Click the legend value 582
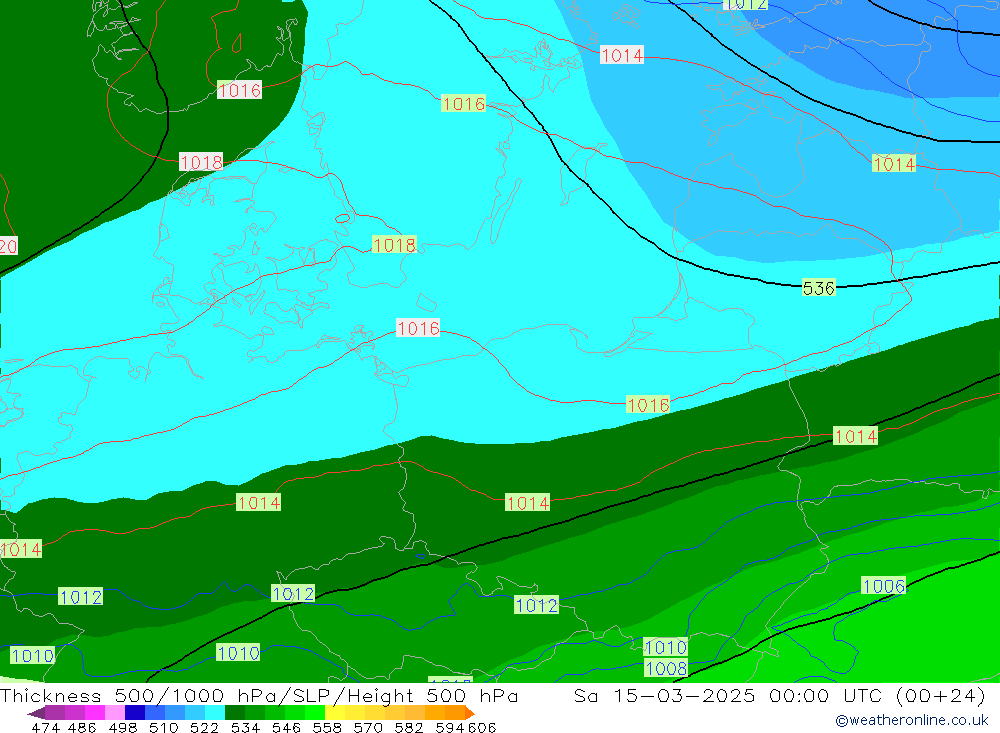 coord(408,727)
